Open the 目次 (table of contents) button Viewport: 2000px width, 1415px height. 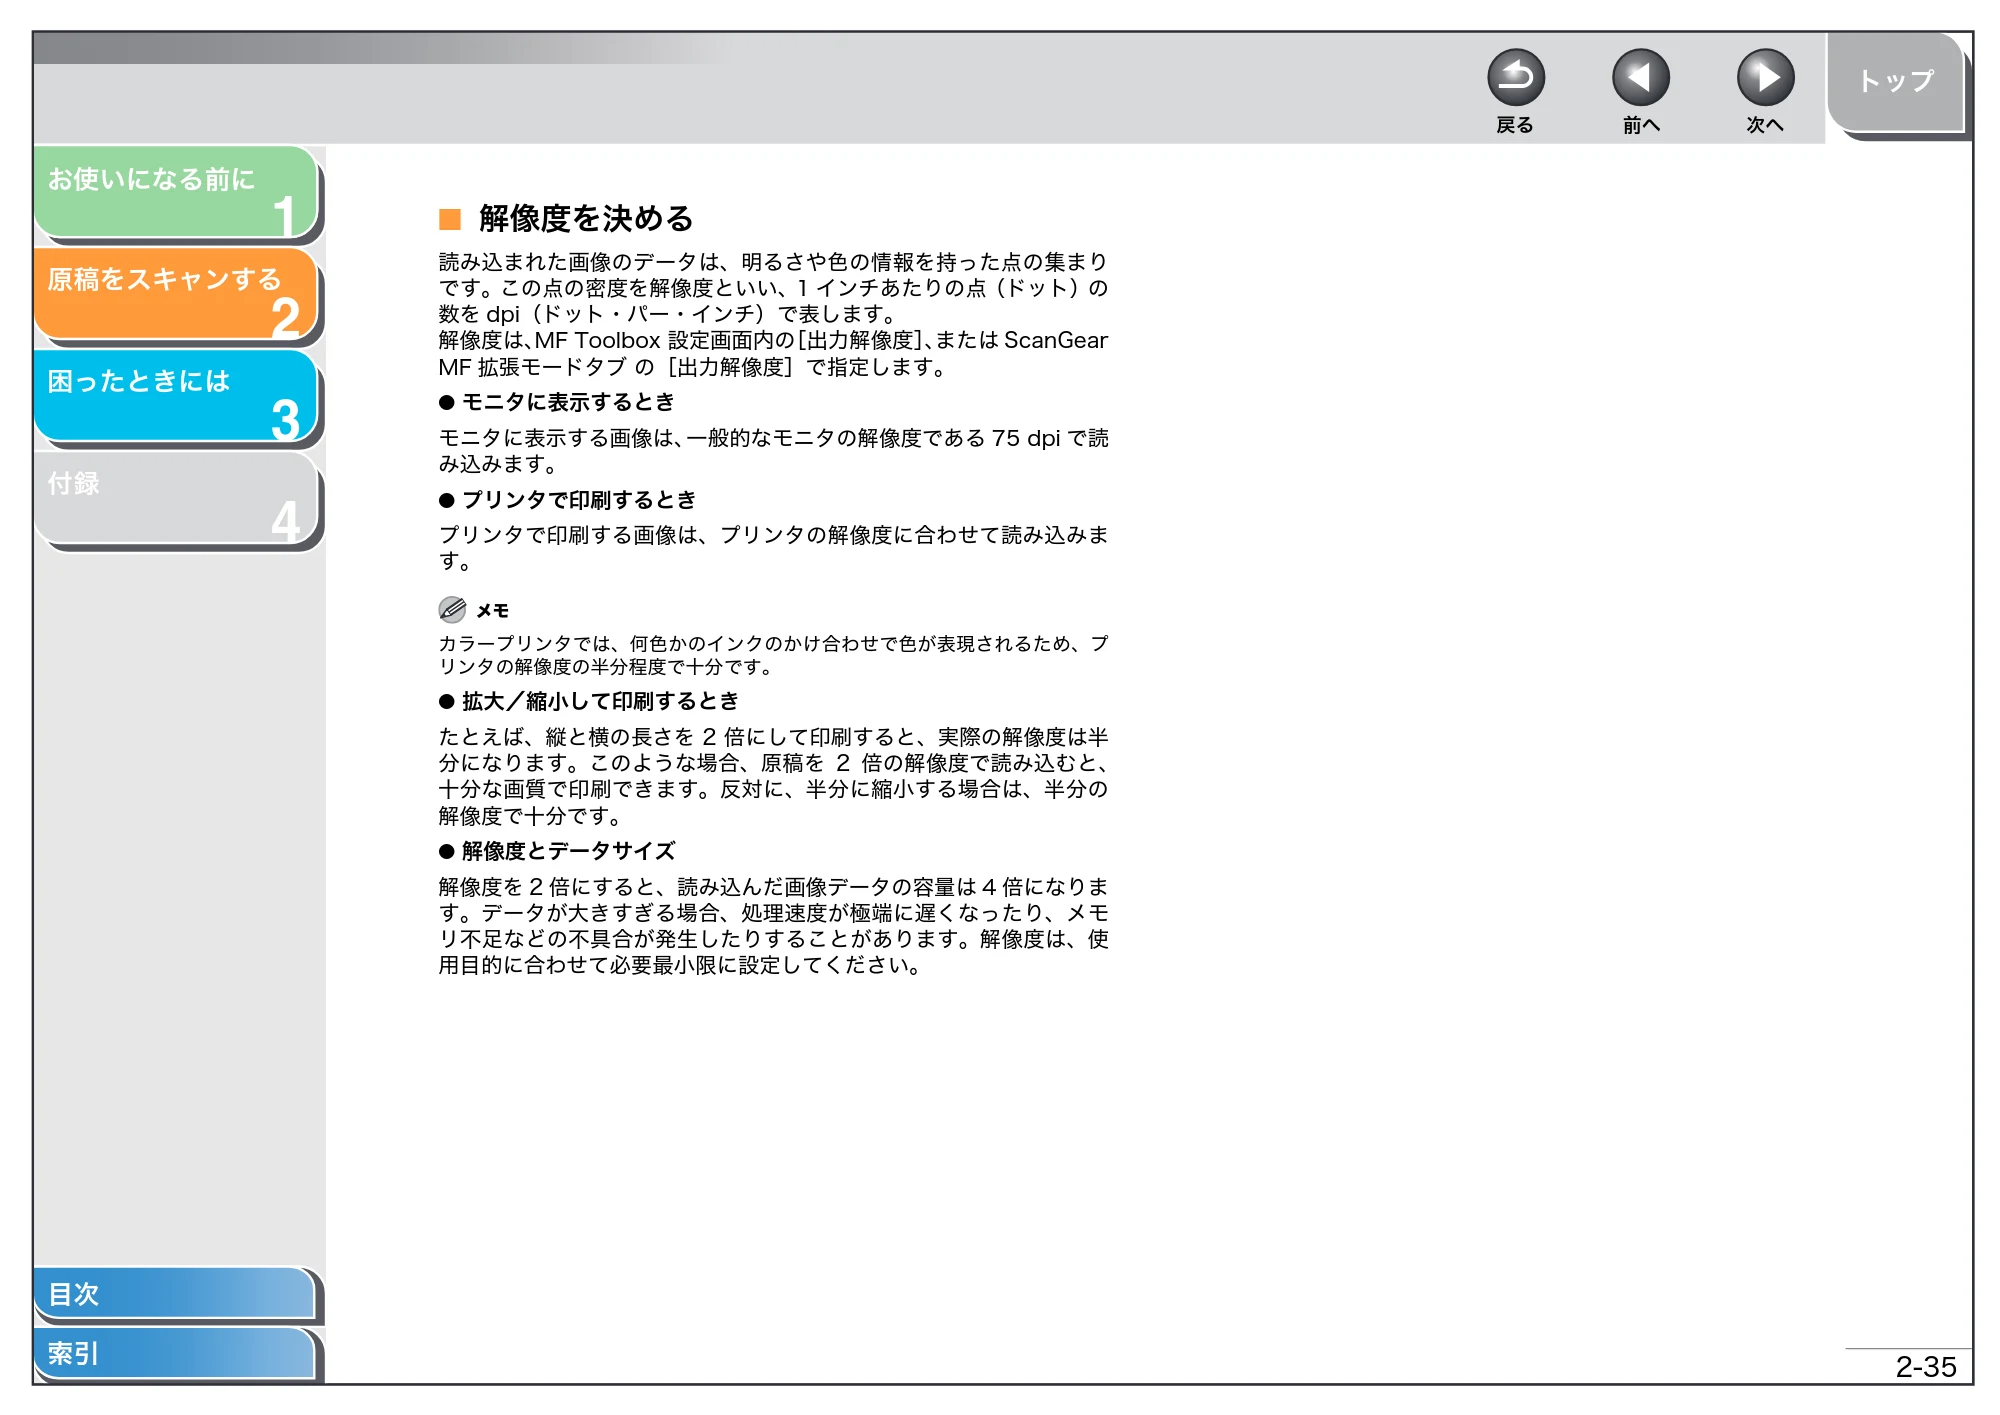175,1293
